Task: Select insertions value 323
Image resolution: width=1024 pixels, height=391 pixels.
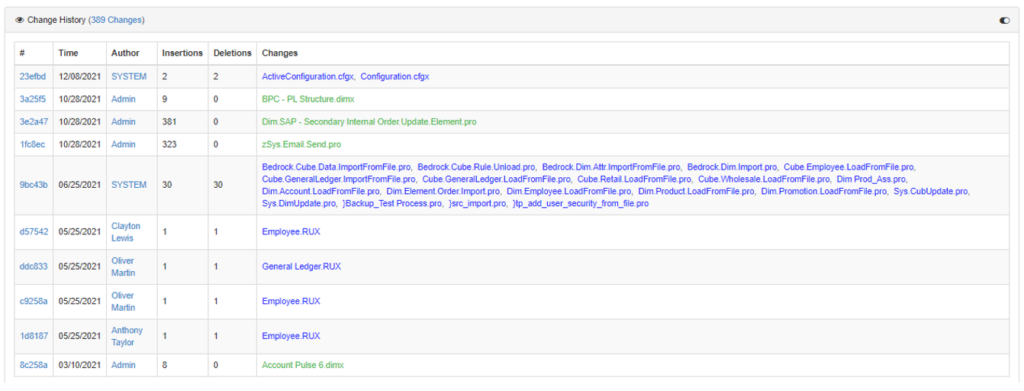Action: 169,144
